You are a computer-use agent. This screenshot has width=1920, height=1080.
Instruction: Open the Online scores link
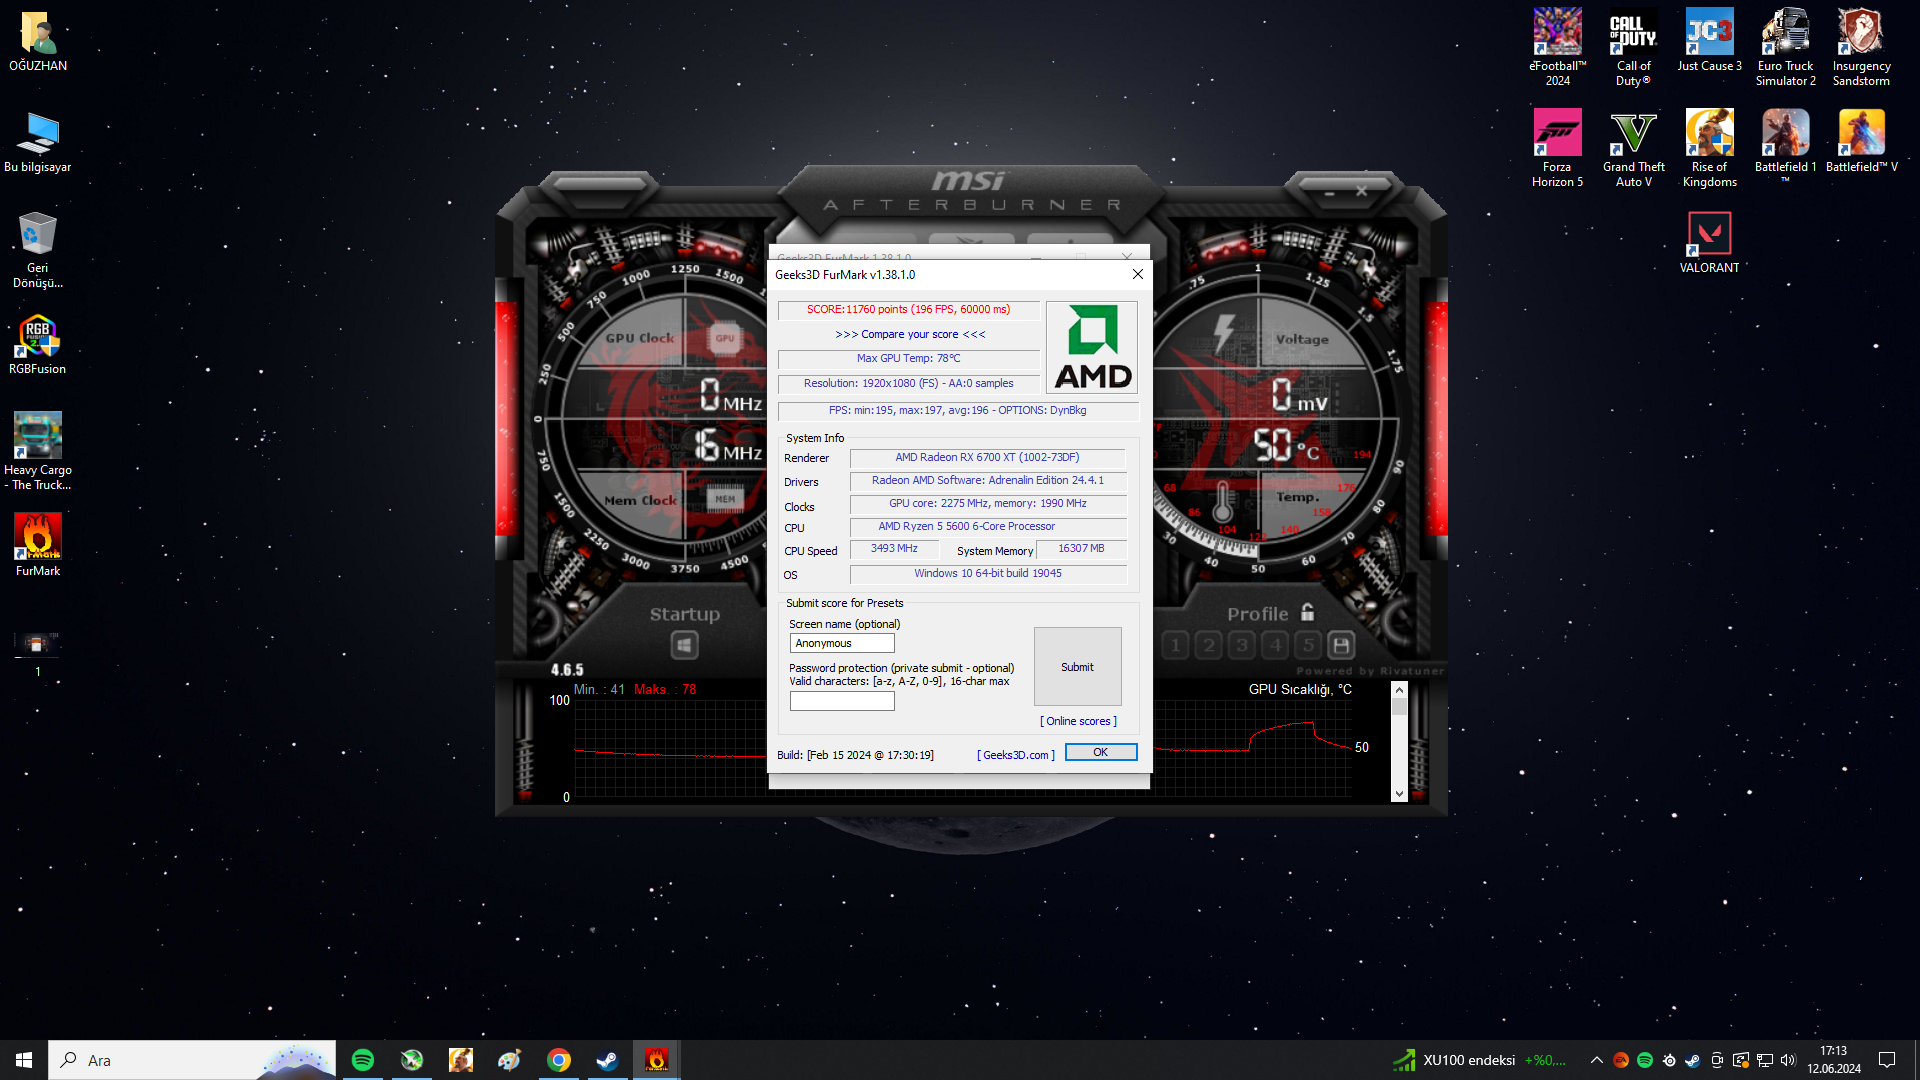point(1078,721)
